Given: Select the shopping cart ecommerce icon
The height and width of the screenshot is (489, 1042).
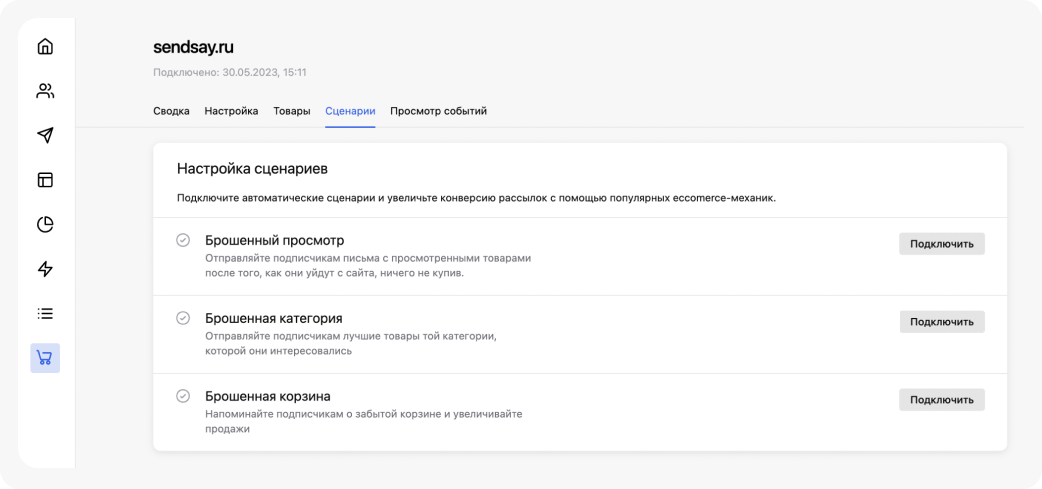Looking at the screenshot, I should click(45, 357).
